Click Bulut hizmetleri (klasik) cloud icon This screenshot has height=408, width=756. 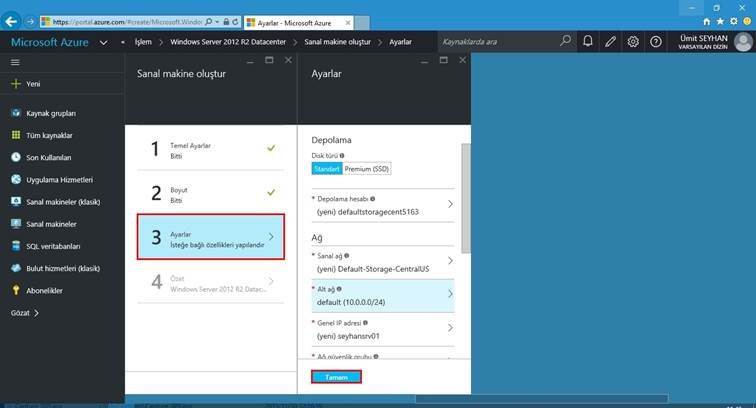16,268
